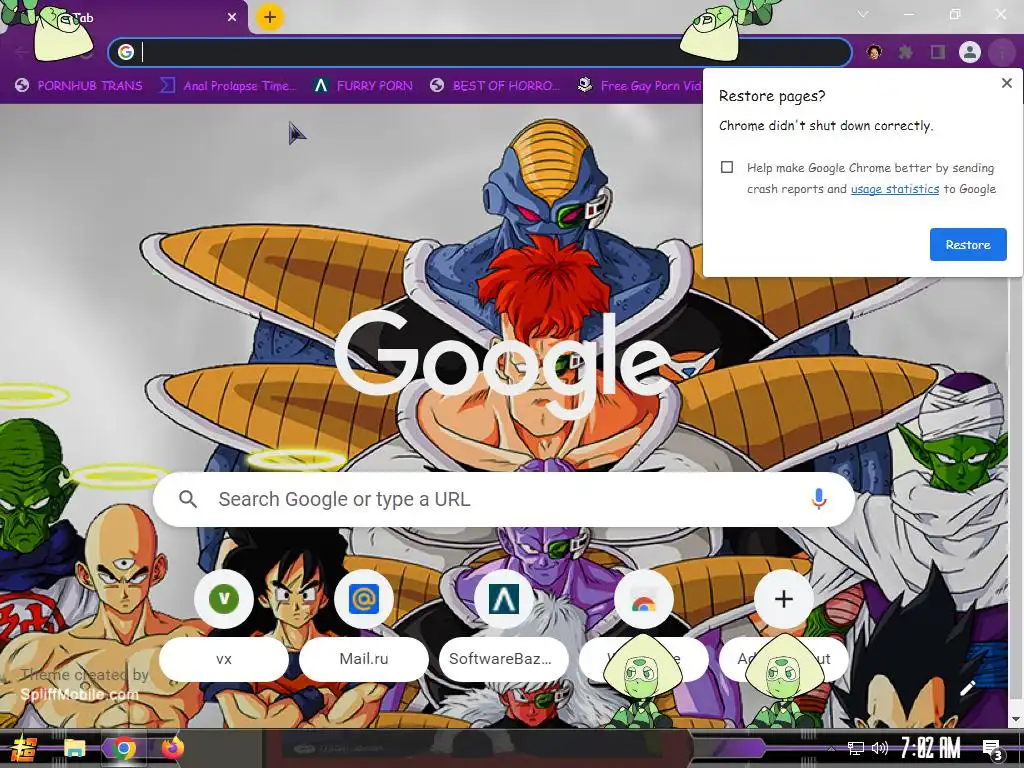Screen dimensions: 1024x768
Task: Click the Google logo
Action: (x=502, y=364)
